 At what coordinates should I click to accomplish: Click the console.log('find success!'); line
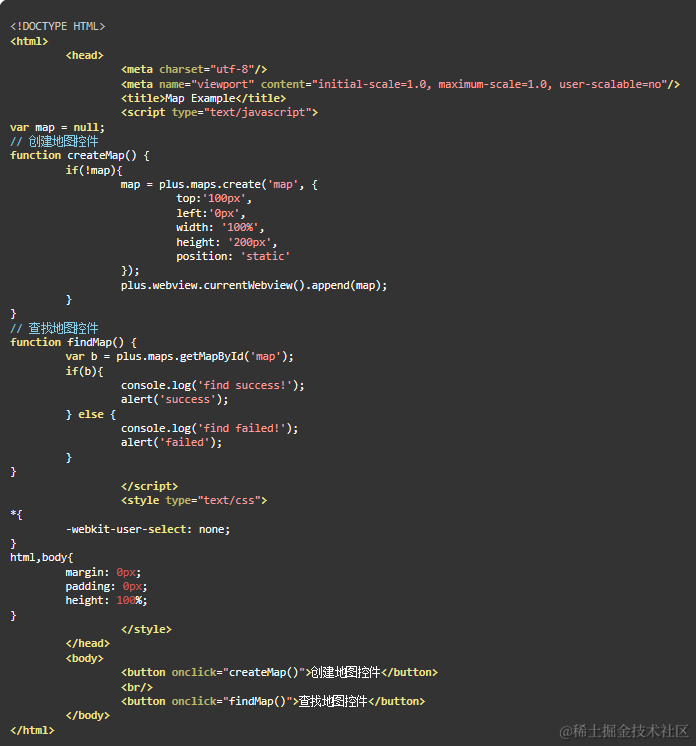(213, 385)
